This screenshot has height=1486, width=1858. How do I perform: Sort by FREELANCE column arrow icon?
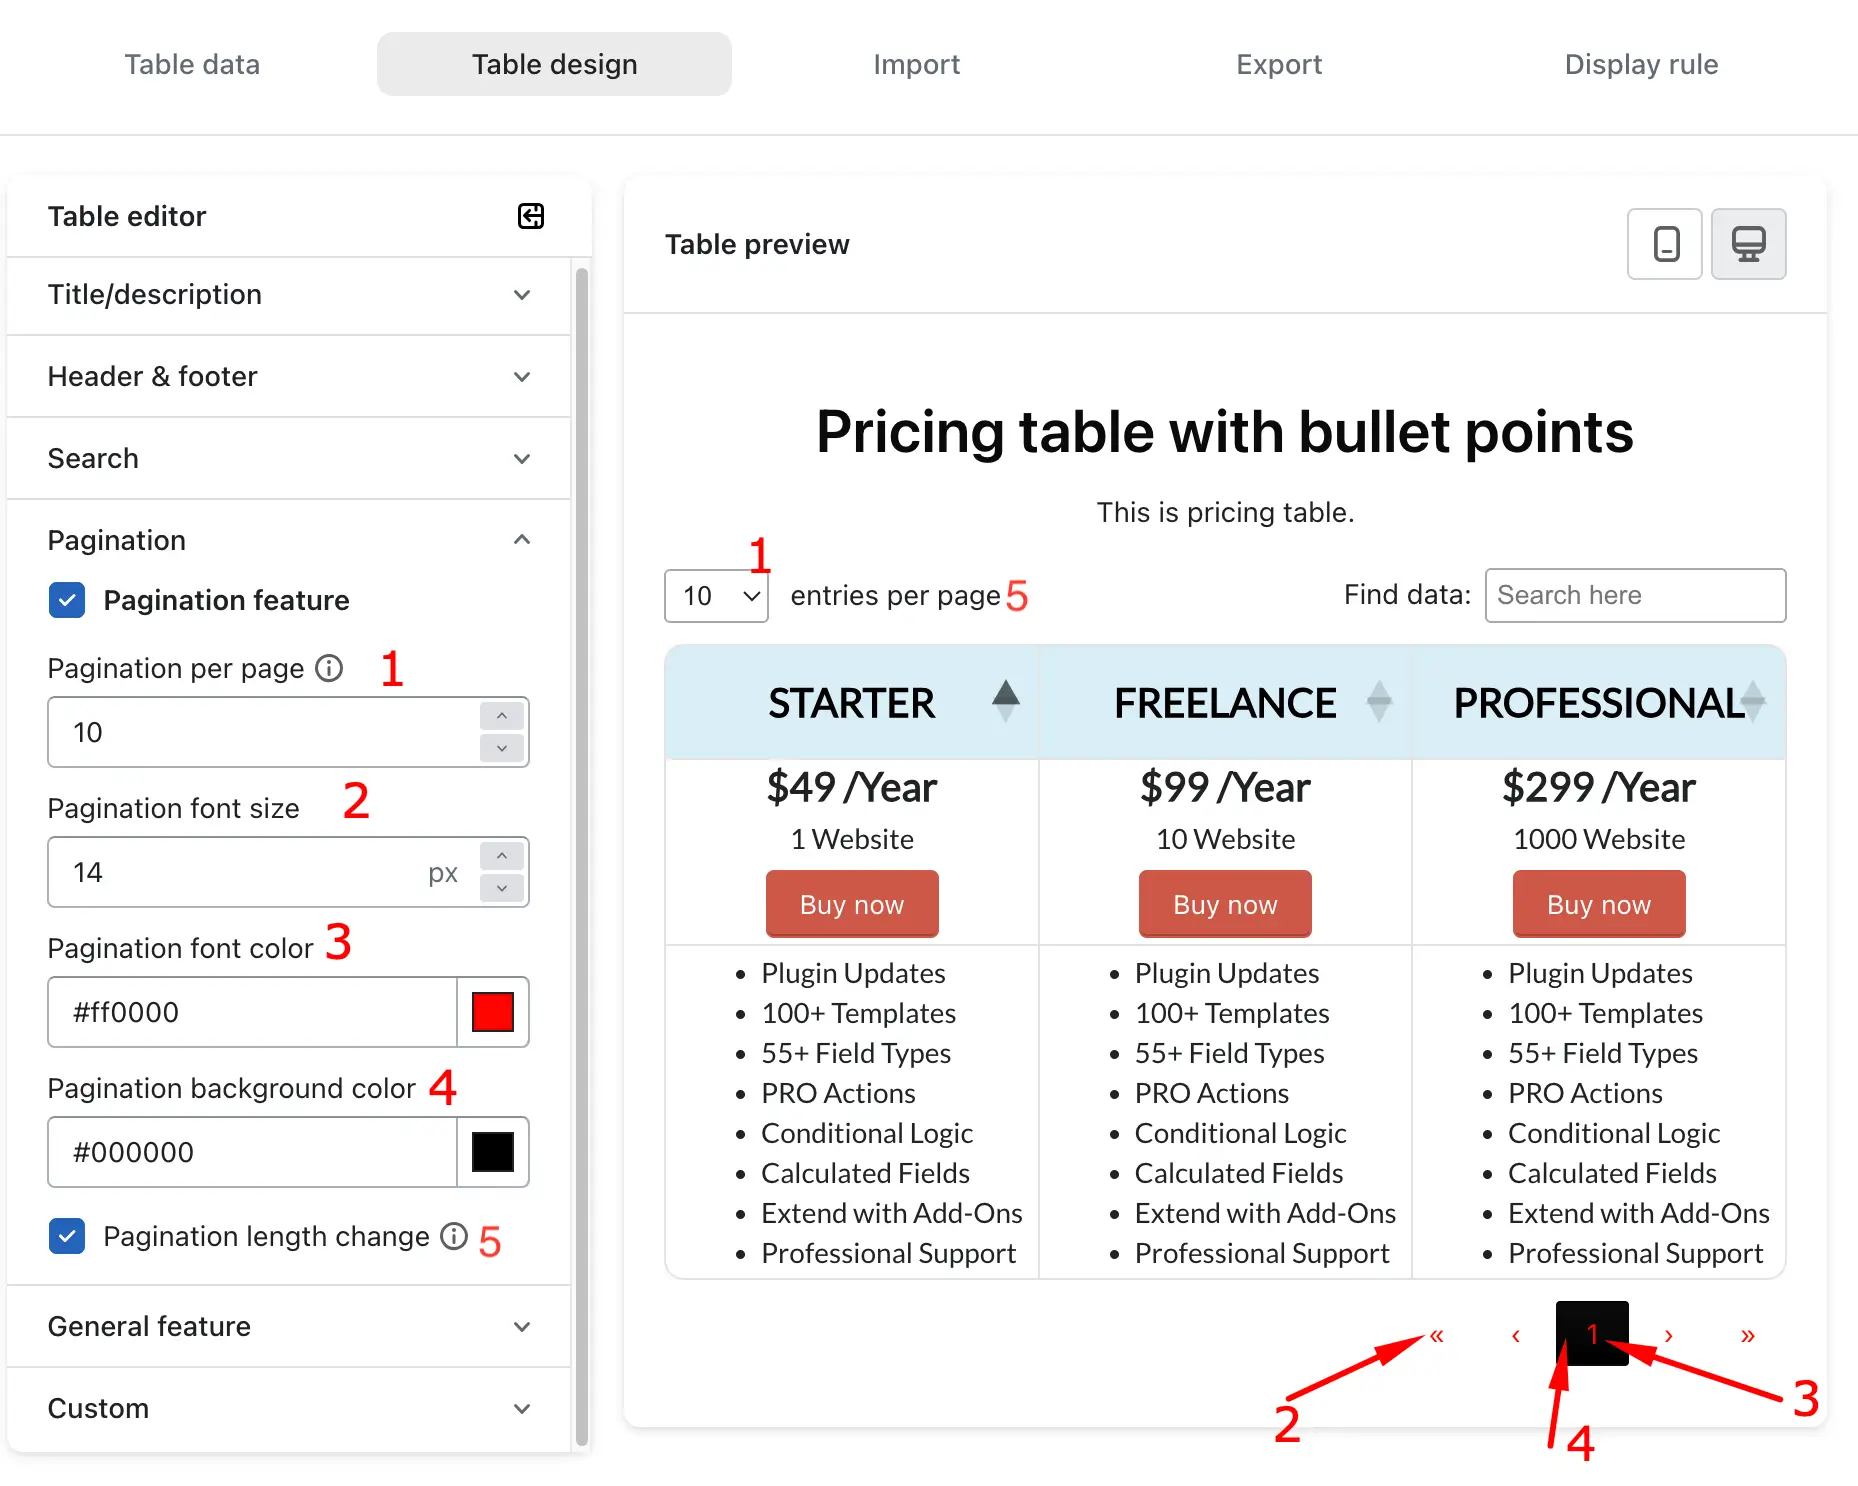coord(1379,702)
